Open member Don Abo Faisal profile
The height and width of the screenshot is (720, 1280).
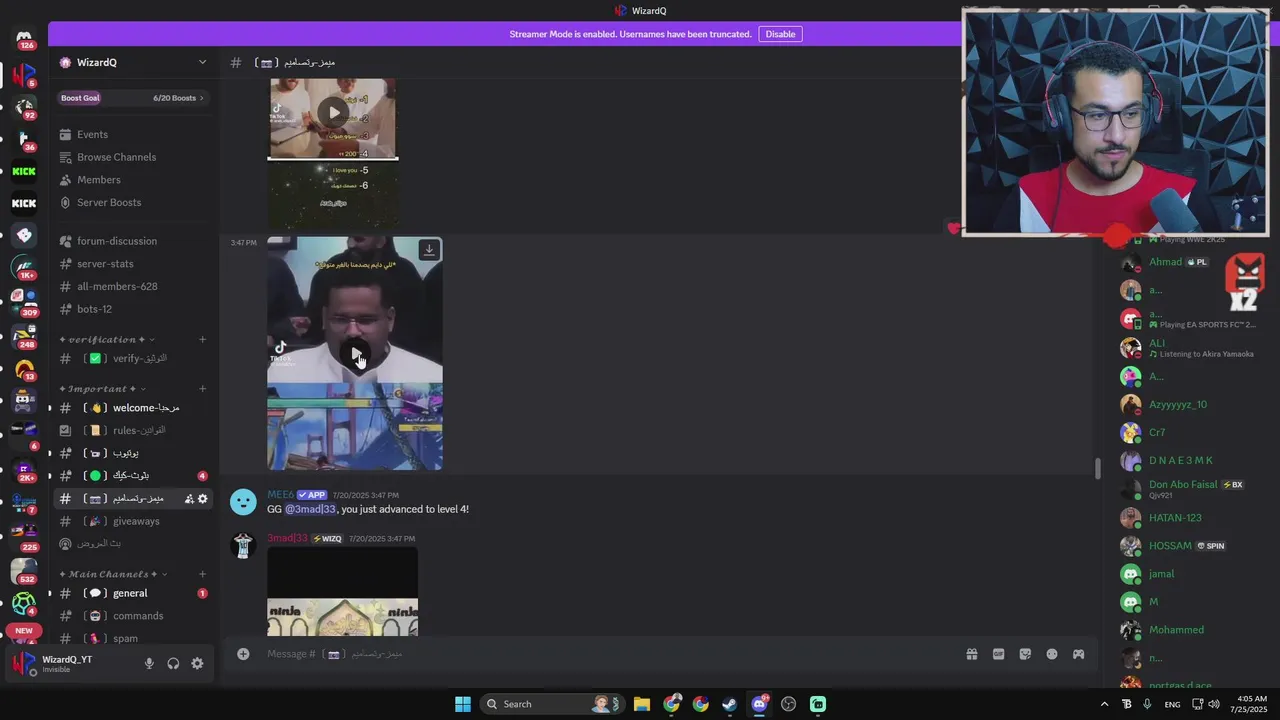pos(1183,485)
